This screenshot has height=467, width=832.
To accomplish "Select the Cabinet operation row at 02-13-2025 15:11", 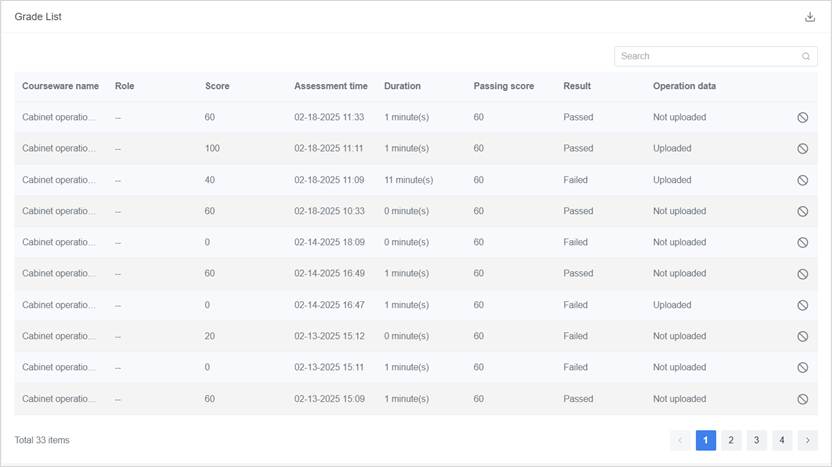I will click(60, 367).
